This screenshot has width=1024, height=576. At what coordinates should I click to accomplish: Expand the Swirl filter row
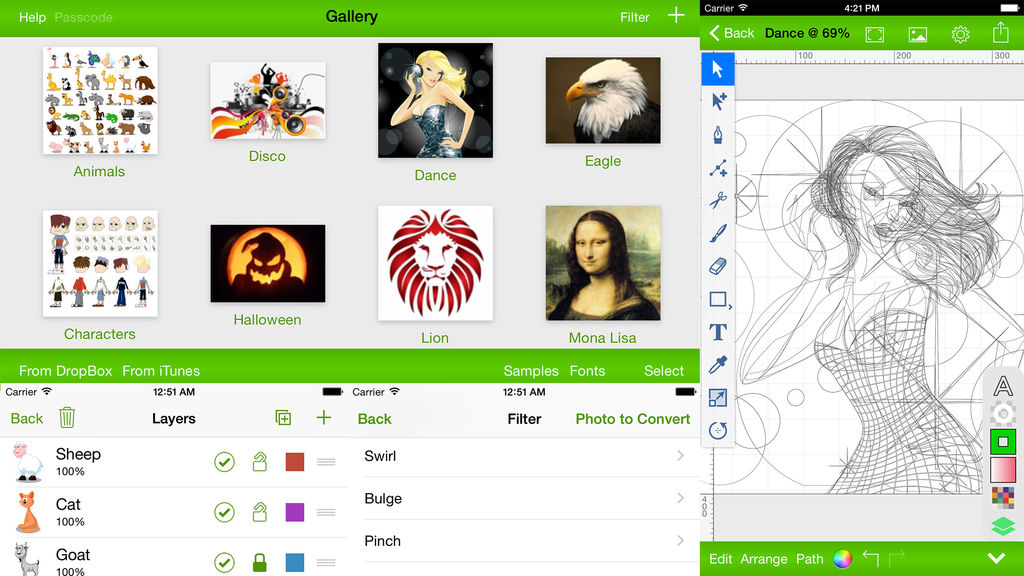(524, 456)
